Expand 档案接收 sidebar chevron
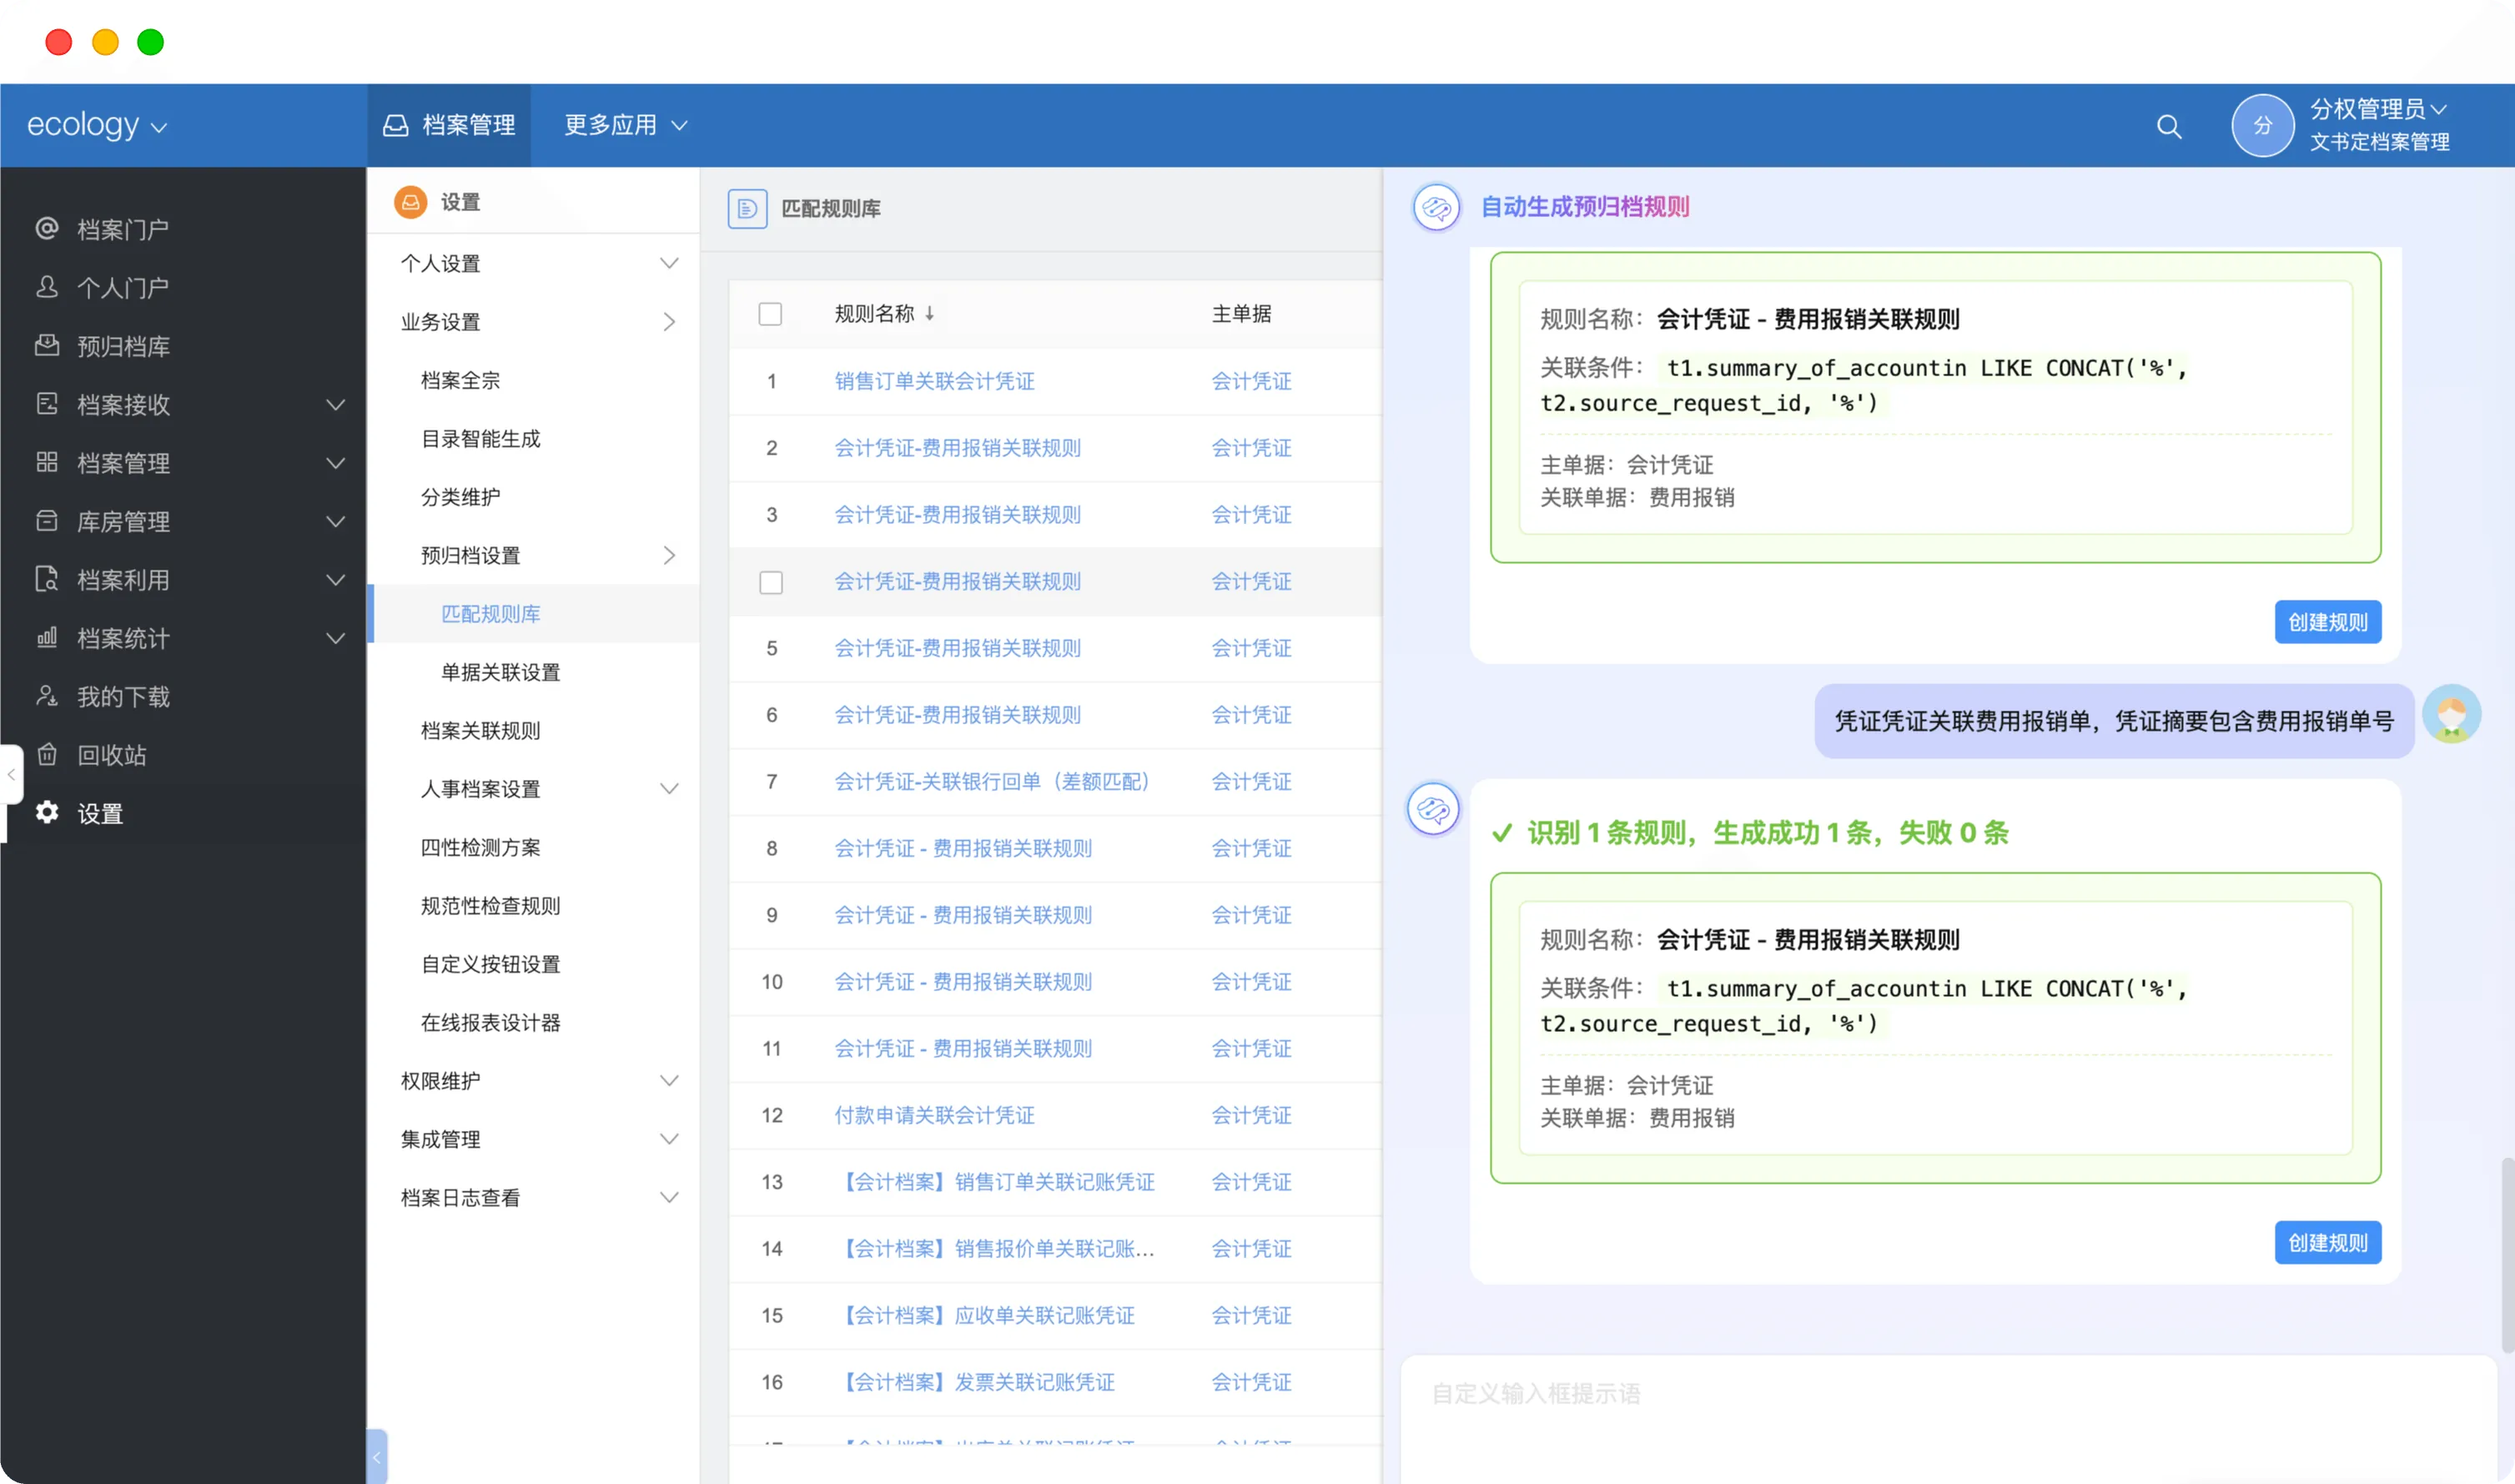Screen dimensions: 2515x1484 (x=336, y=405)
